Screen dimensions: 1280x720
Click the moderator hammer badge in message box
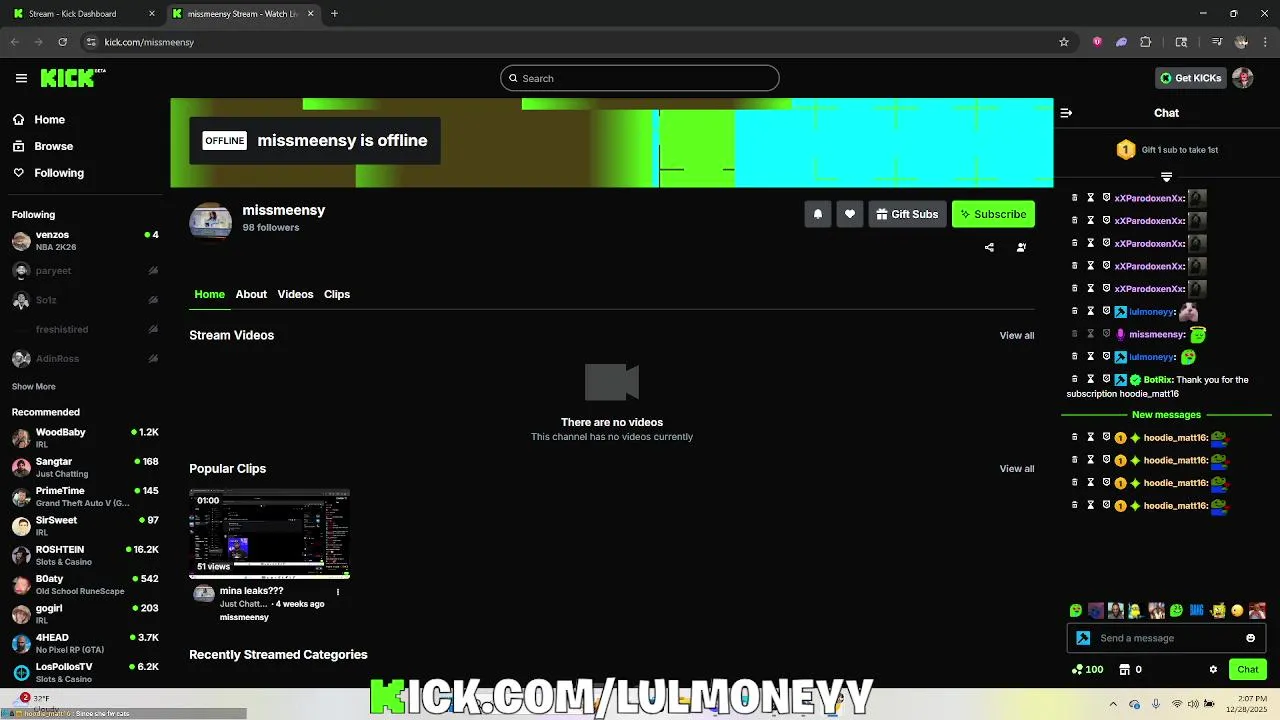tap(1083, 638)
